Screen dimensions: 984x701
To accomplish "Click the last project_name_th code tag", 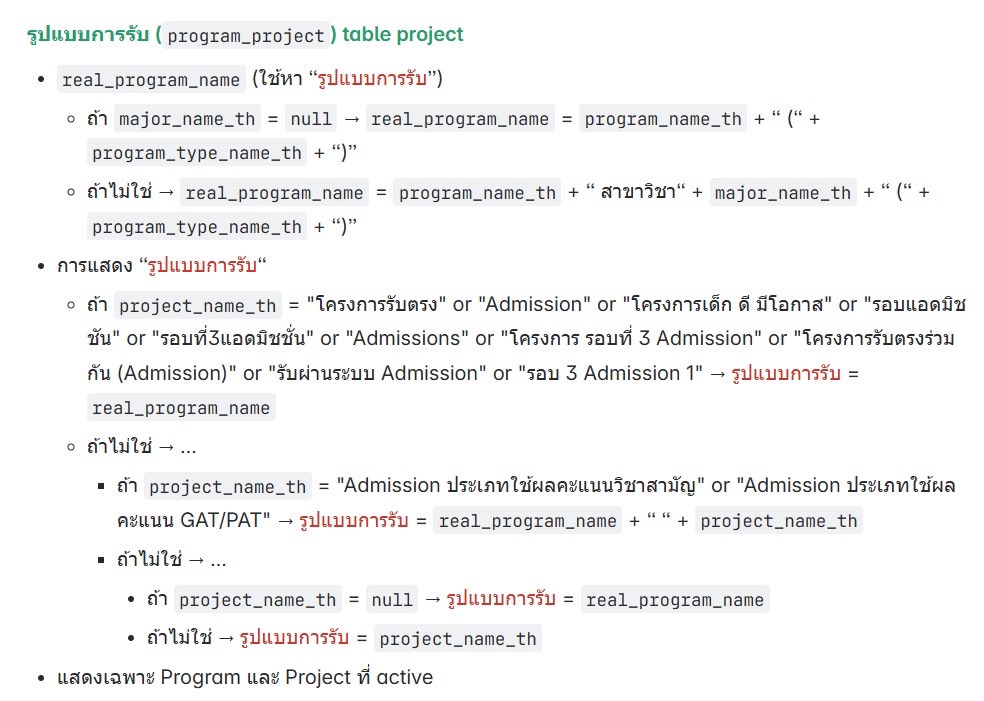I will pyautogui.click(x=457, y=638).
